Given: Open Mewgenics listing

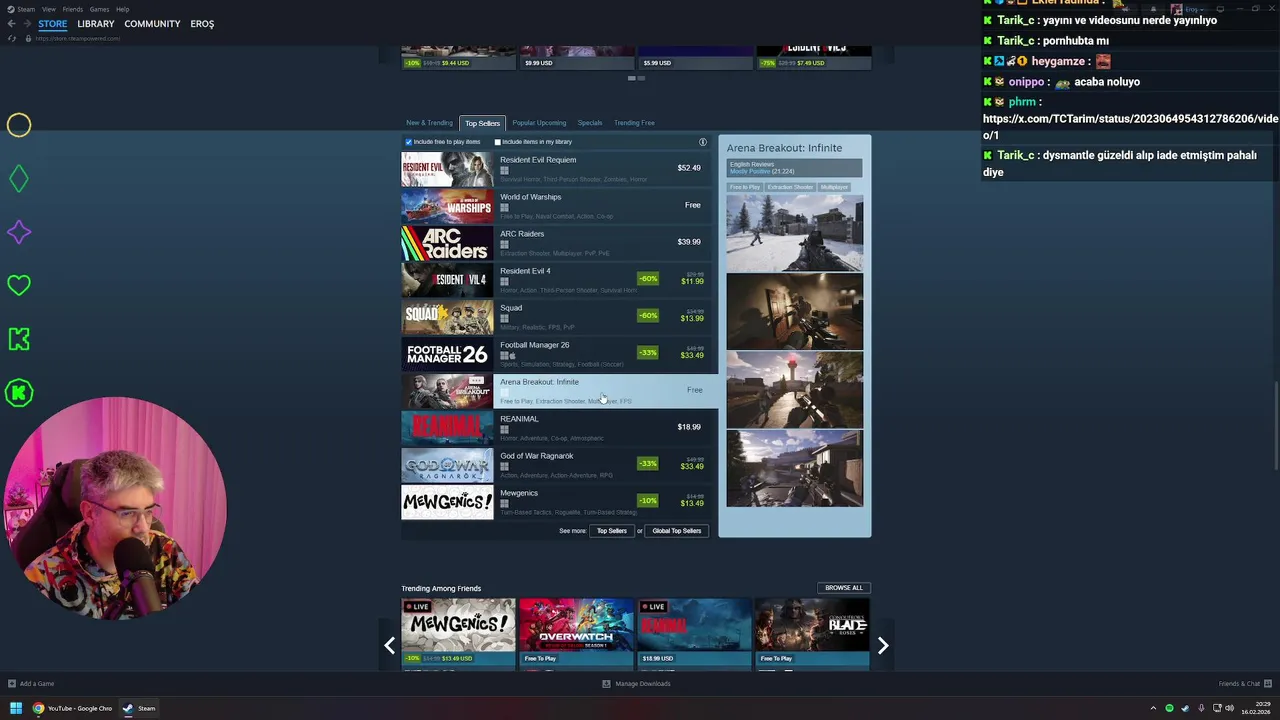Looking at the screenshot, I should (555, 501).
